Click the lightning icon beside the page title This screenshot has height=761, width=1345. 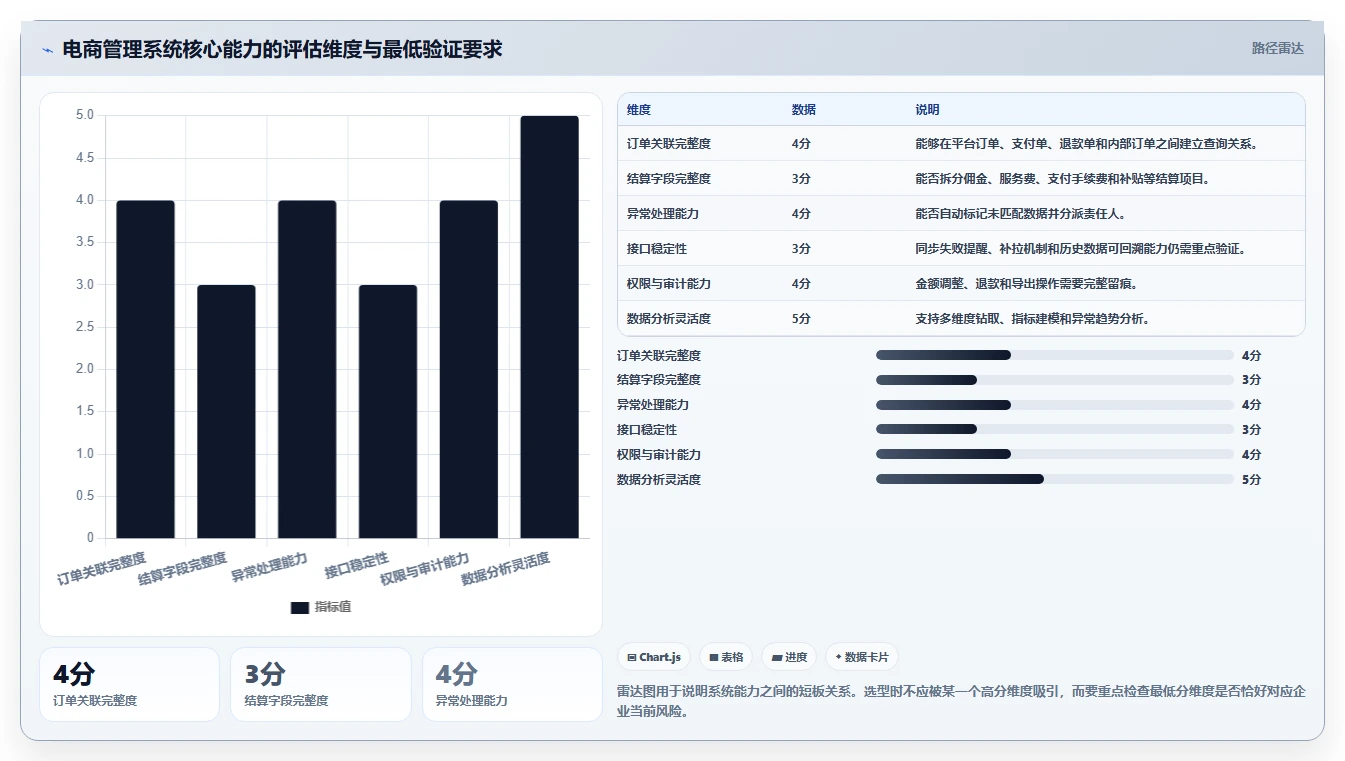click(47, 49)
